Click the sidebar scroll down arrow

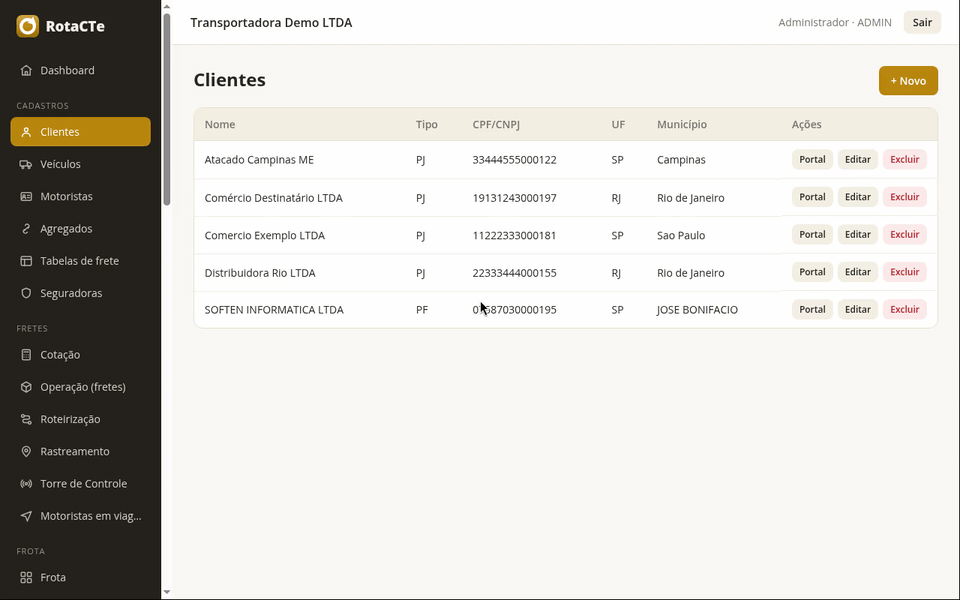pyautogui.click(x=167, y=592)
